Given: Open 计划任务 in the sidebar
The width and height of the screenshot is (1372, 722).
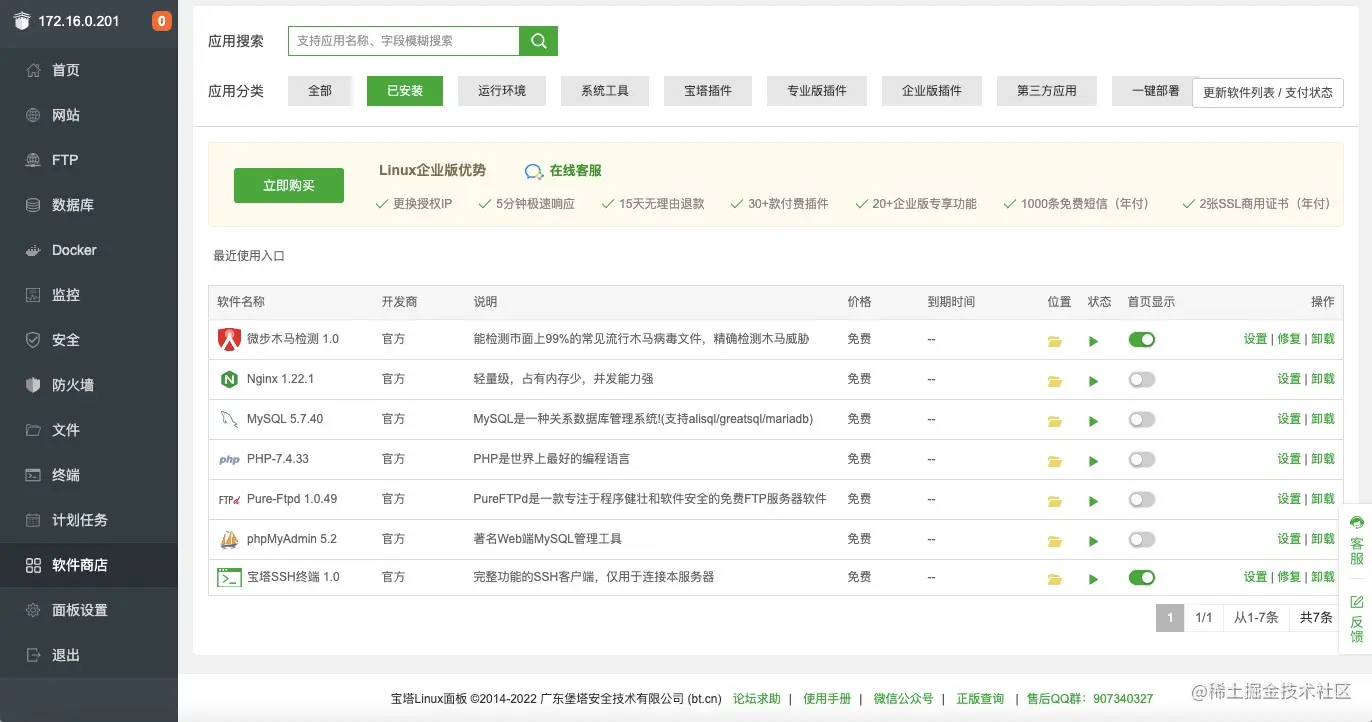Looking at the screenshot, I should (89, 520).
